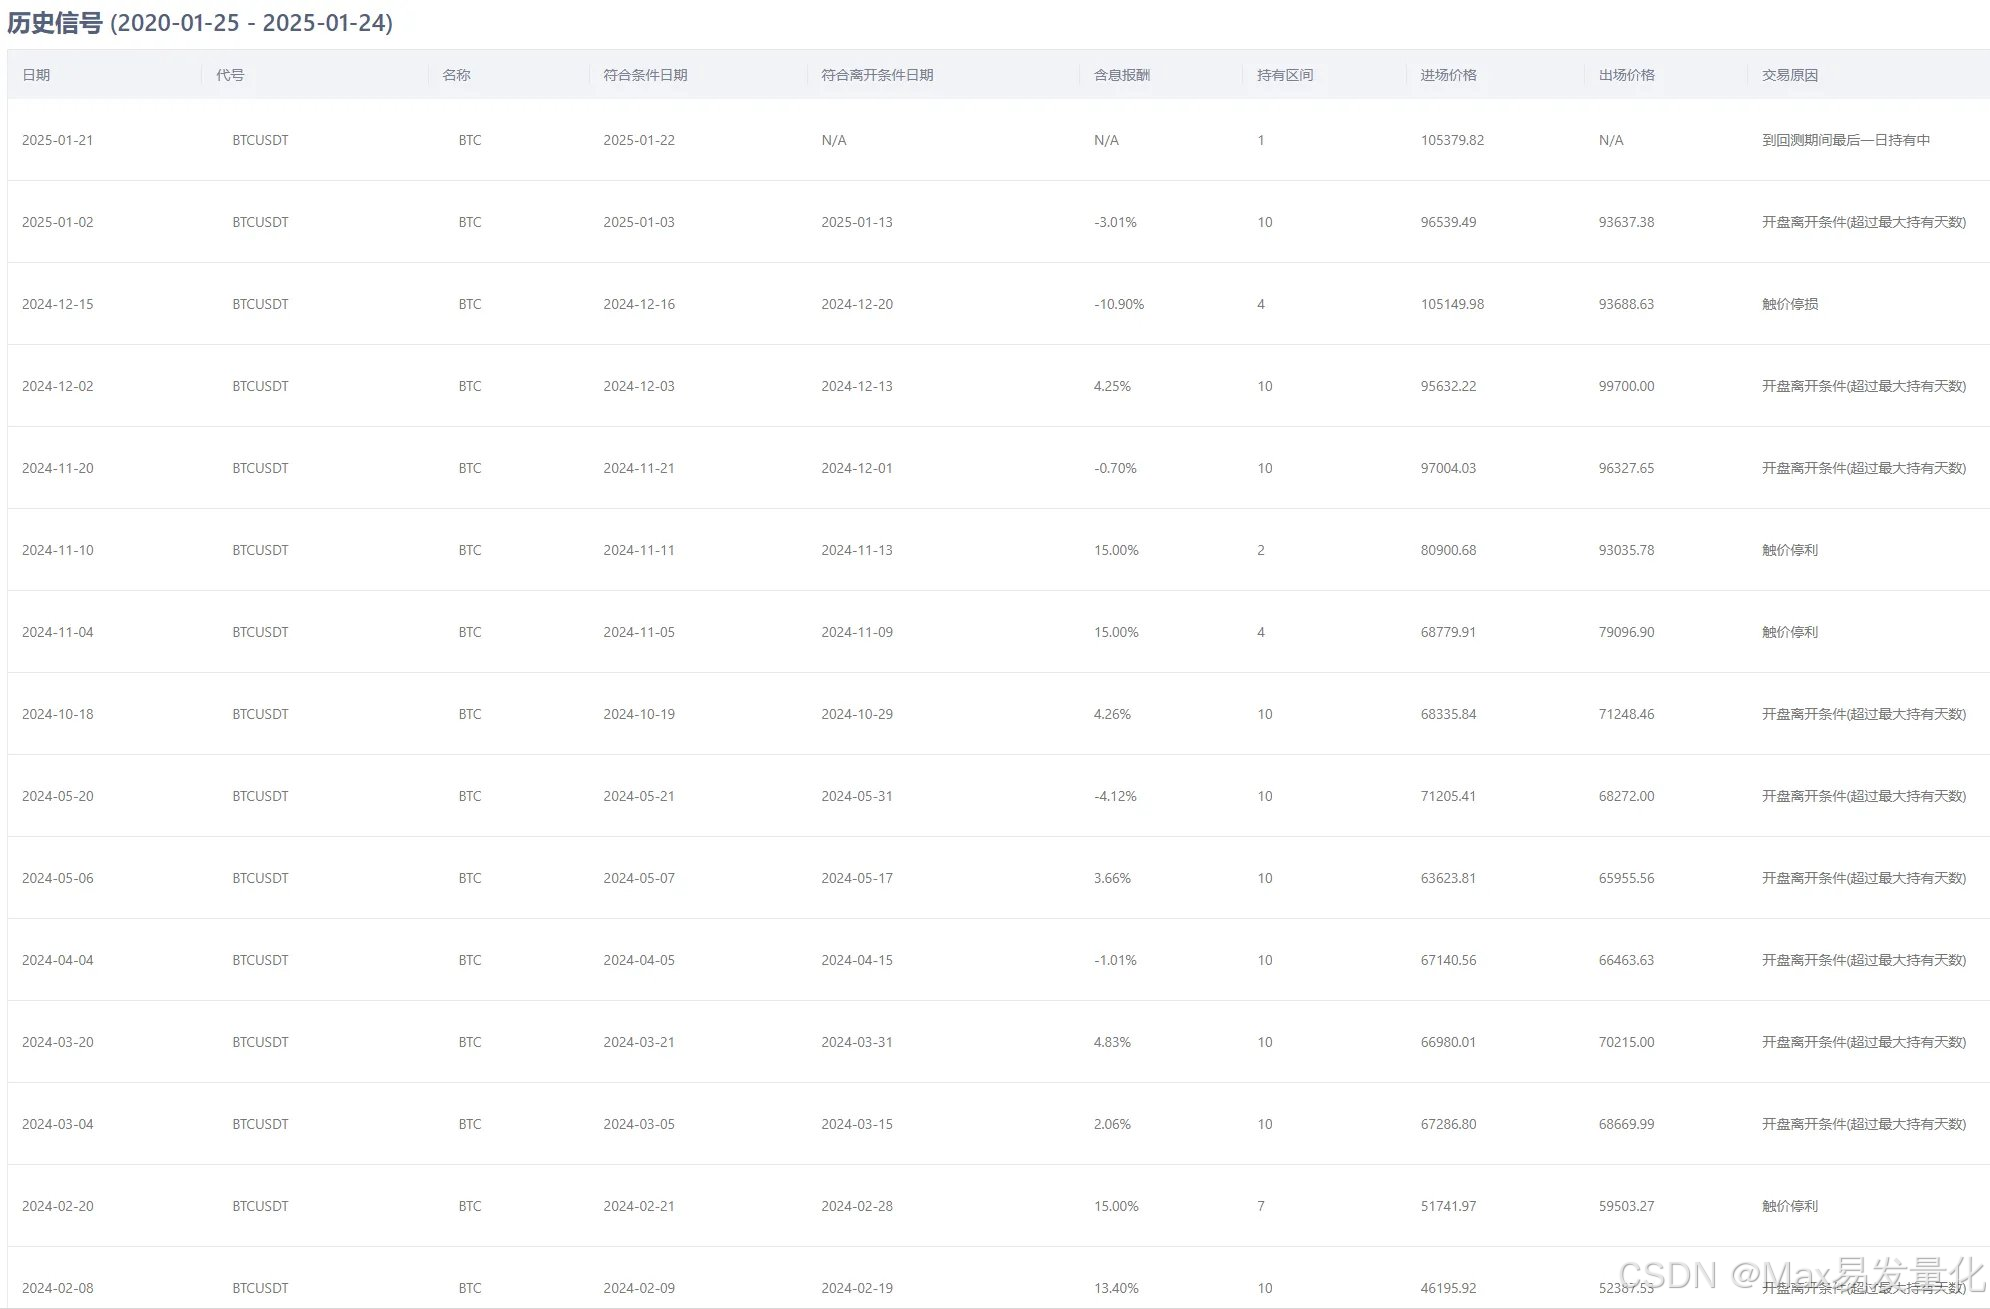Click exit price 99700.00
1990x1309 pixels.
[1626, 386]
